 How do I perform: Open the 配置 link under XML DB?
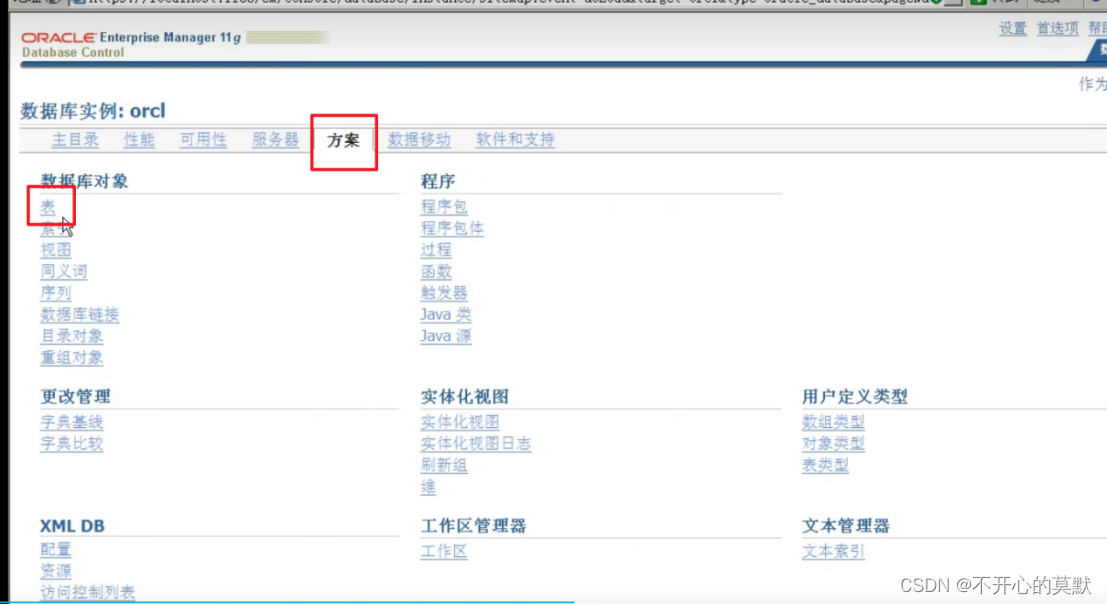pyautogui.click(x=56, y=549)
